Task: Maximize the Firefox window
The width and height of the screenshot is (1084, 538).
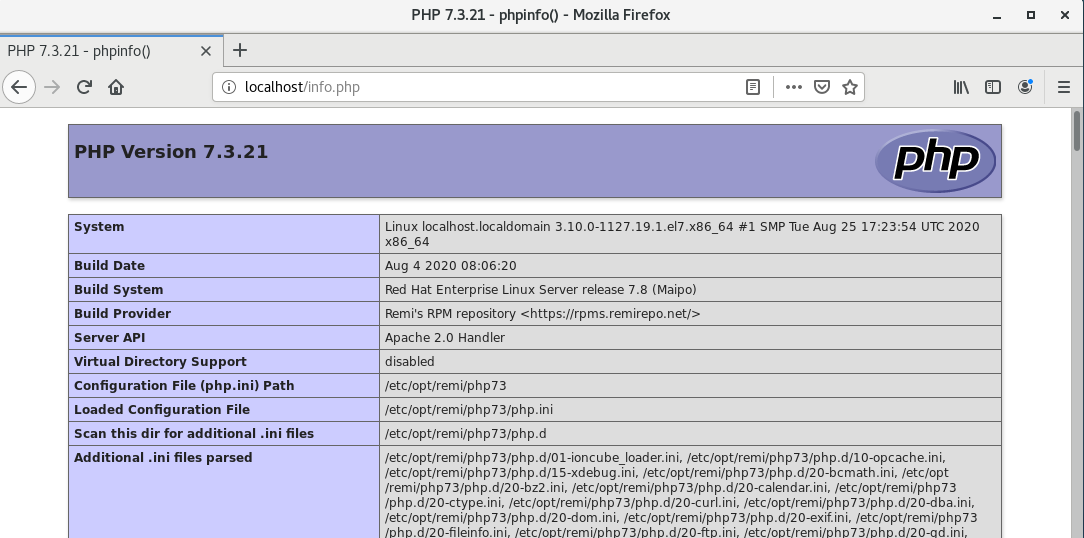Action: point(1031,15)
